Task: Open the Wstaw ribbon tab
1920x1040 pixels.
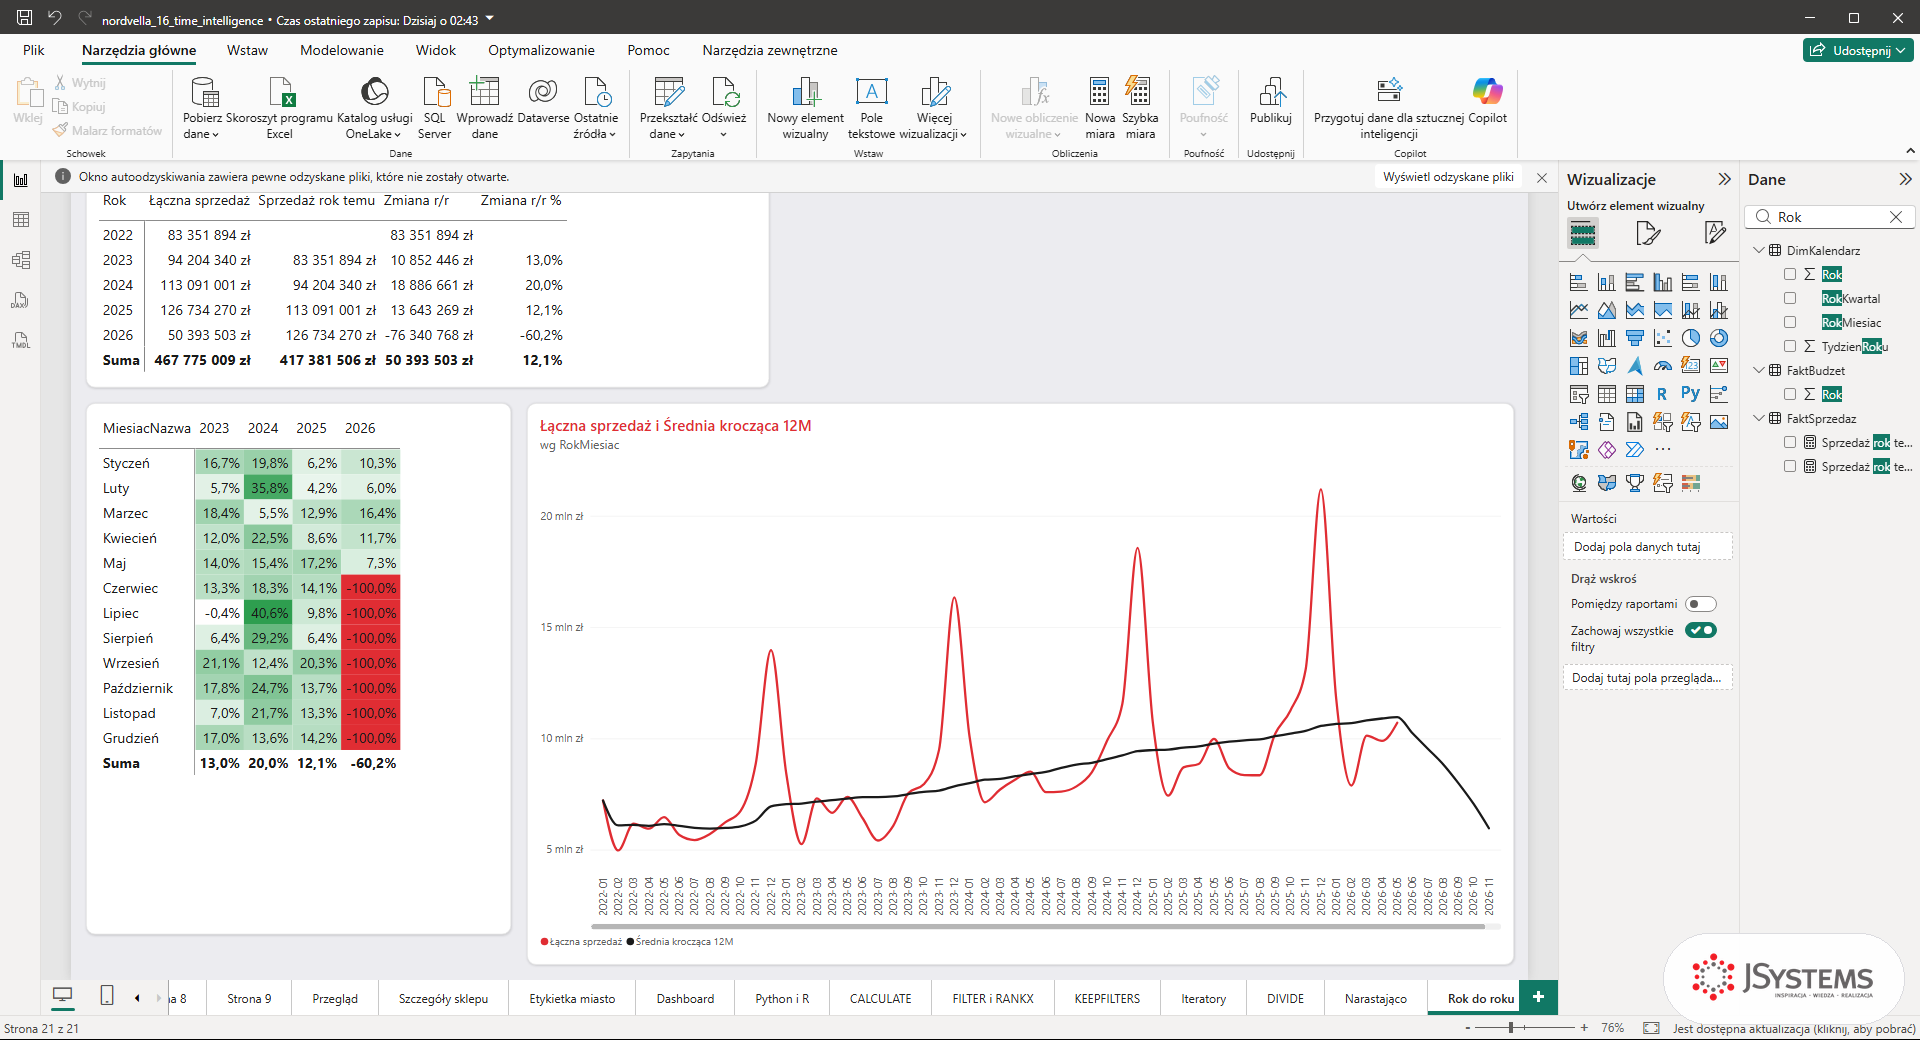Action: tap(247, 50)
